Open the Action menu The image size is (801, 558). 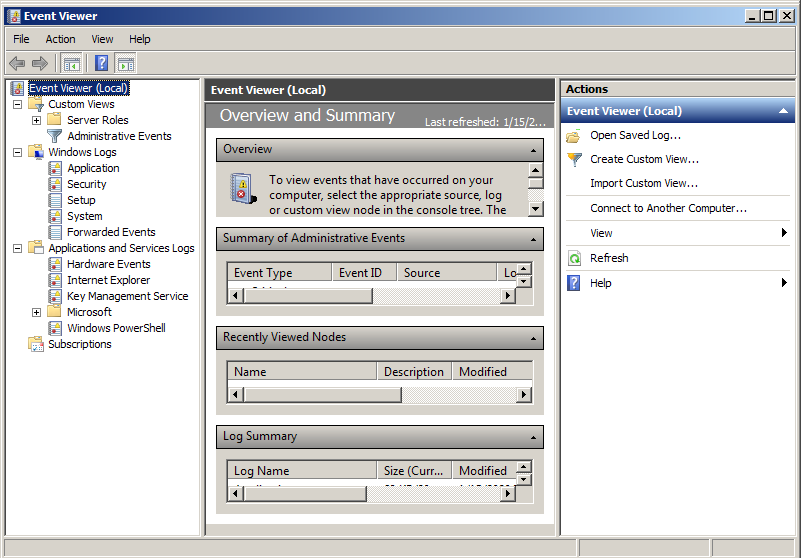click(60, 39)
